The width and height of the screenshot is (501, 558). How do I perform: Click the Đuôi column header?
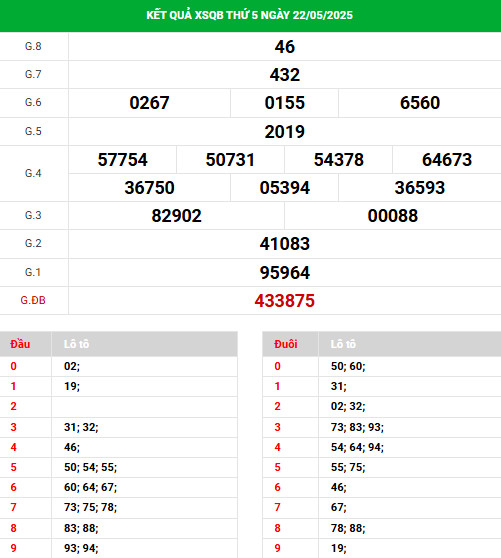point(286,344)
